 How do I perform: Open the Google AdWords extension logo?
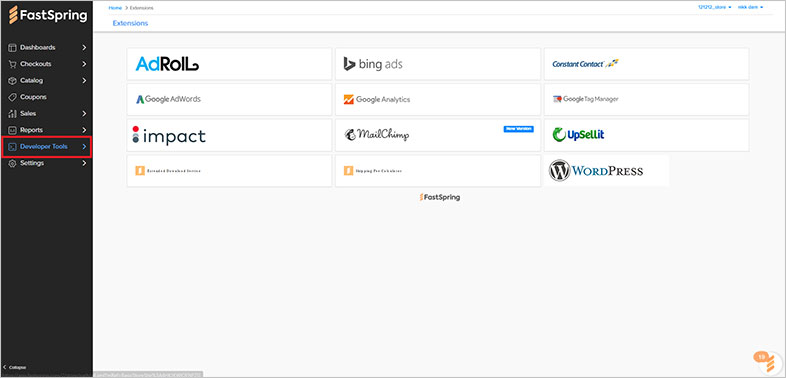(x=168, y=99)
